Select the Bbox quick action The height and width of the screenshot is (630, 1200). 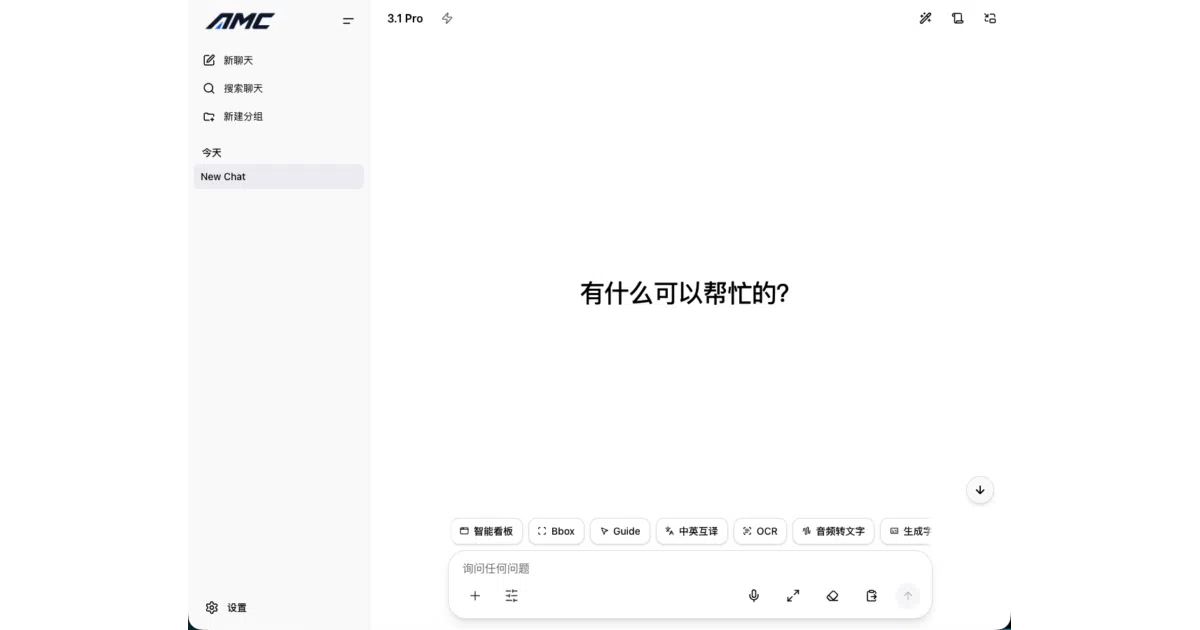[x=556, y=531]
